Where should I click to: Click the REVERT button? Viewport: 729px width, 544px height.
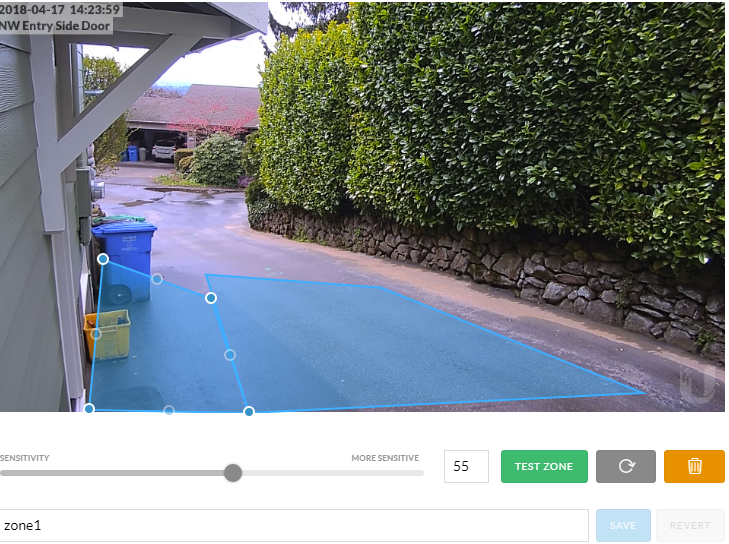click(690, 525)
